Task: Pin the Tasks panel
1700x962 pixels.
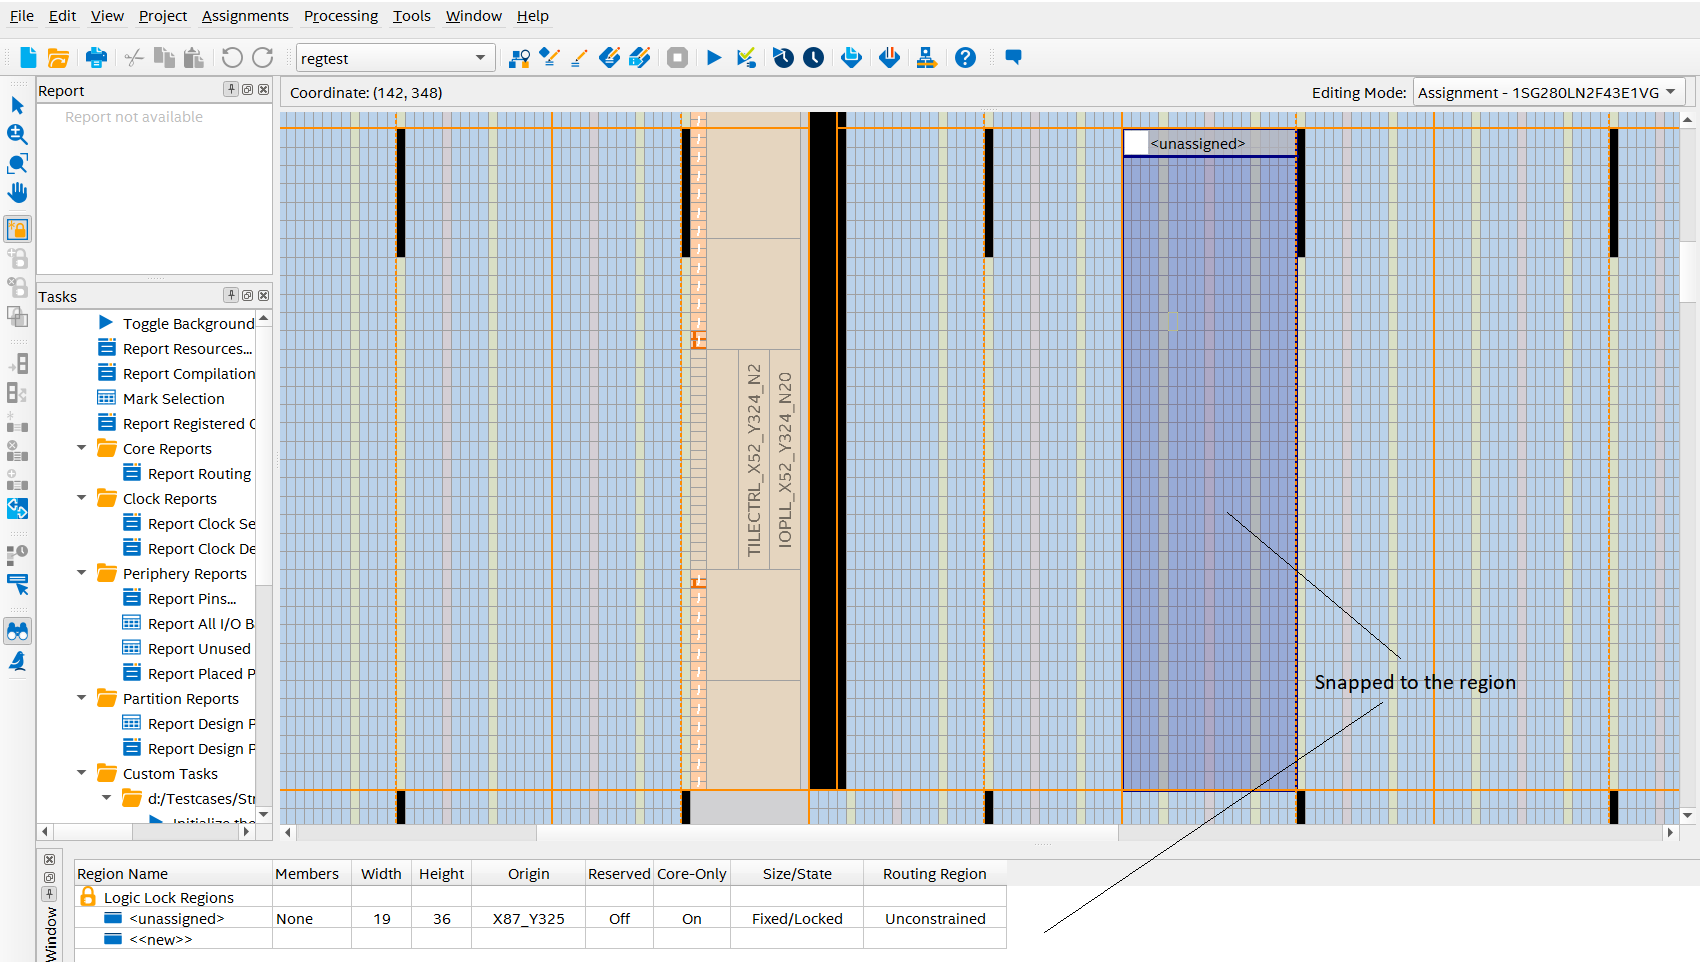Action: tap(231, 295)
